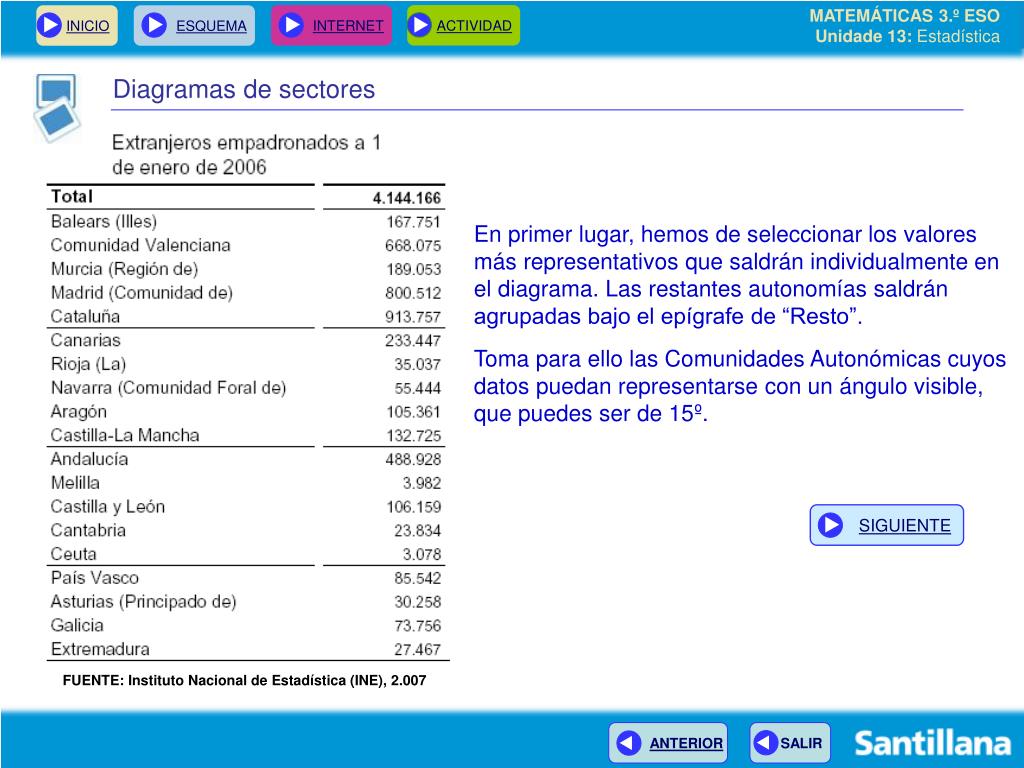The image size is (1024, 768).
Task: Select the value 668.075
Action: click(413, 246)
